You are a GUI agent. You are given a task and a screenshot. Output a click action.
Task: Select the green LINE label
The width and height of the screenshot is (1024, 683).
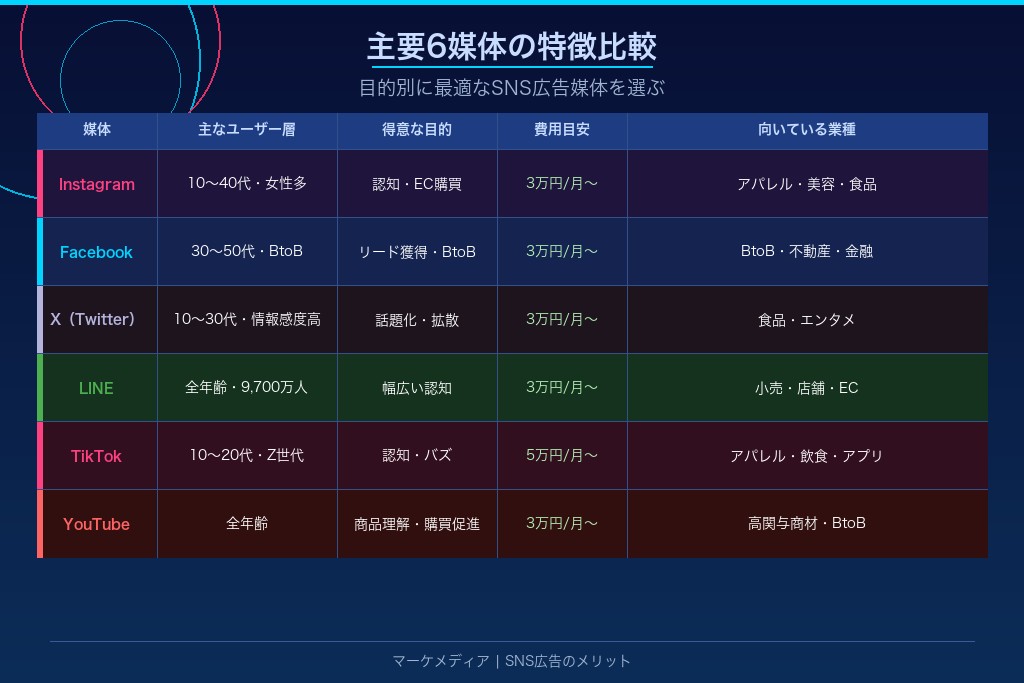96,388
